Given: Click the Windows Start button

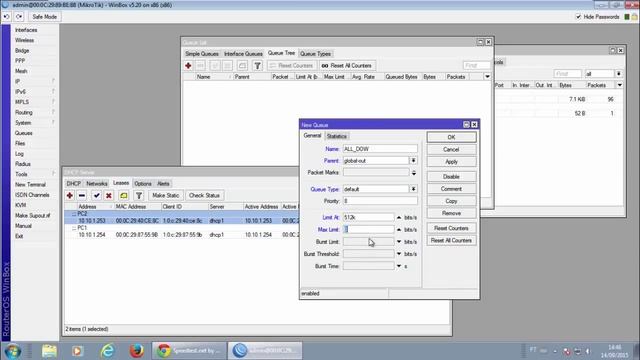Looking at the screenshot, I should point(13,351).
